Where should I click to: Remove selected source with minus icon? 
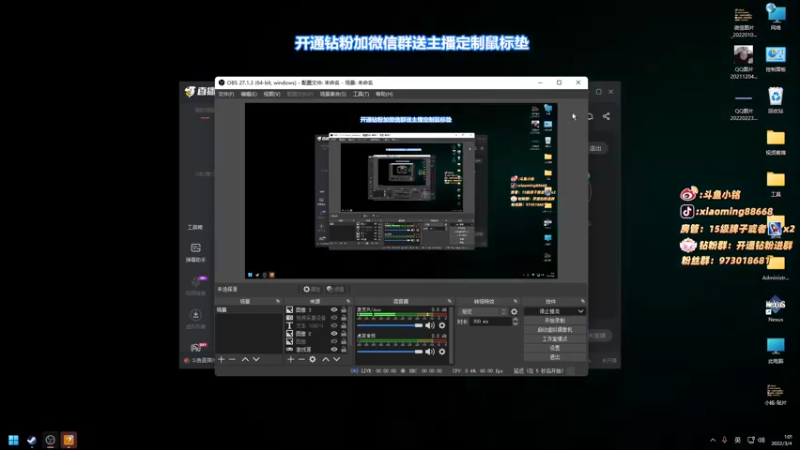(x=301, y=359)
